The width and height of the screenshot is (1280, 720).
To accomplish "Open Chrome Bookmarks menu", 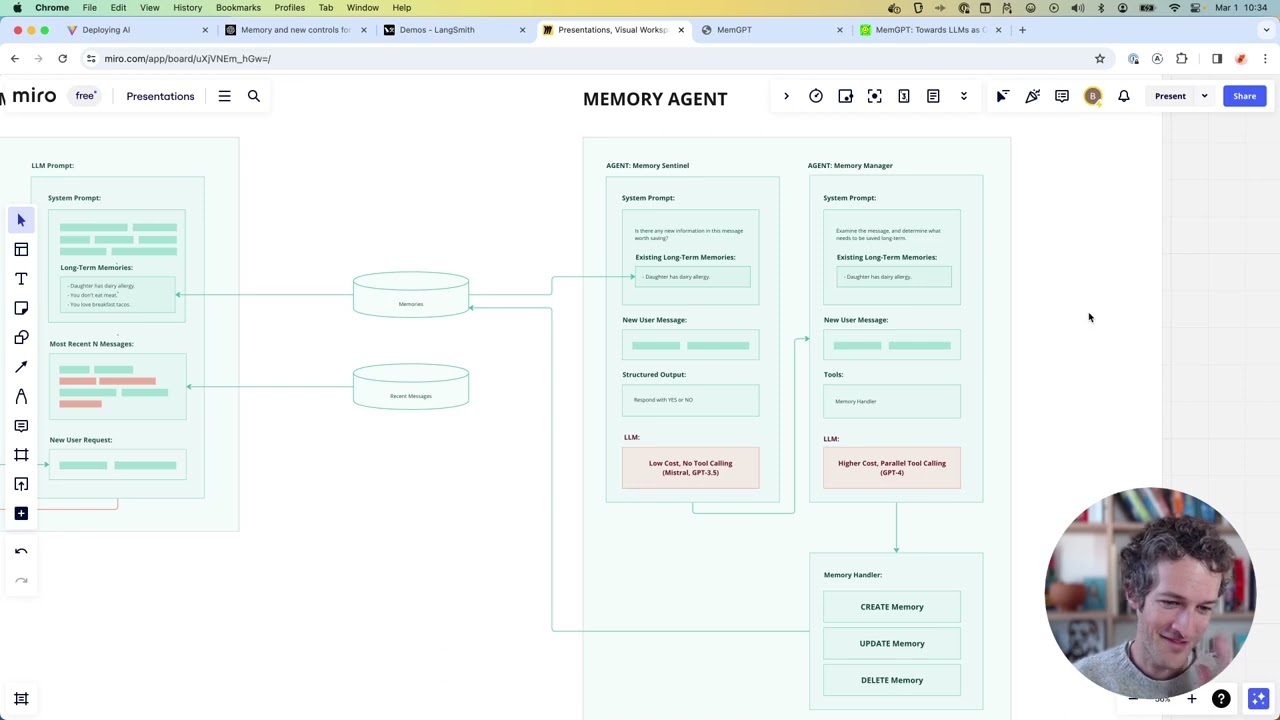I will (x=238, y=7).
